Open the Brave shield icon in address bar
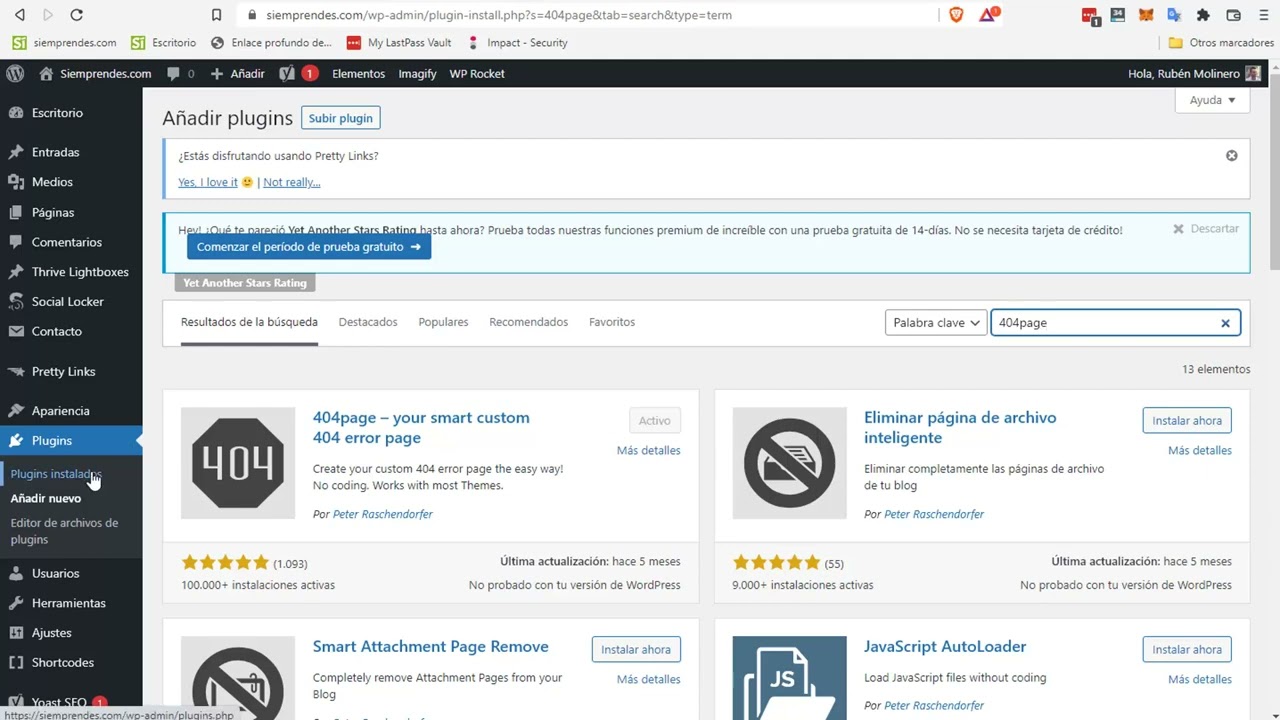This screenshot has width=1280, height=720. (956, 15)
